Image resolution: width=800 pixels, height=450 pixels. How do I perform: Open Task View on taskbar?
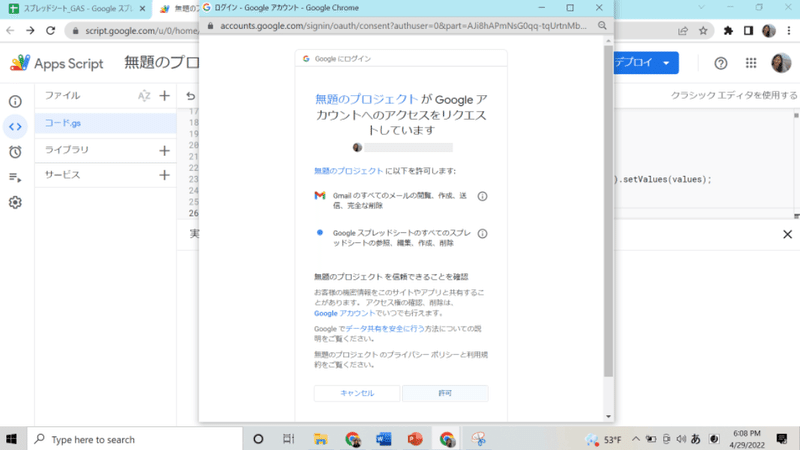click(x=289, y=439)
